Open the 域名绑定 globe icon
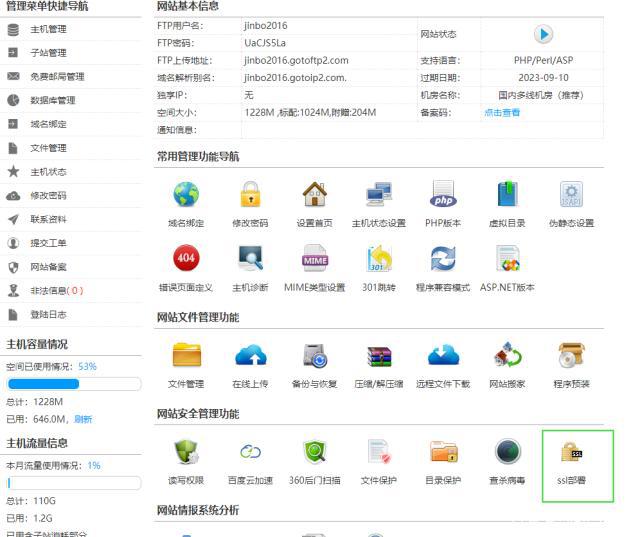The height and width of the screenshot is (537, 640). (186, 194)
